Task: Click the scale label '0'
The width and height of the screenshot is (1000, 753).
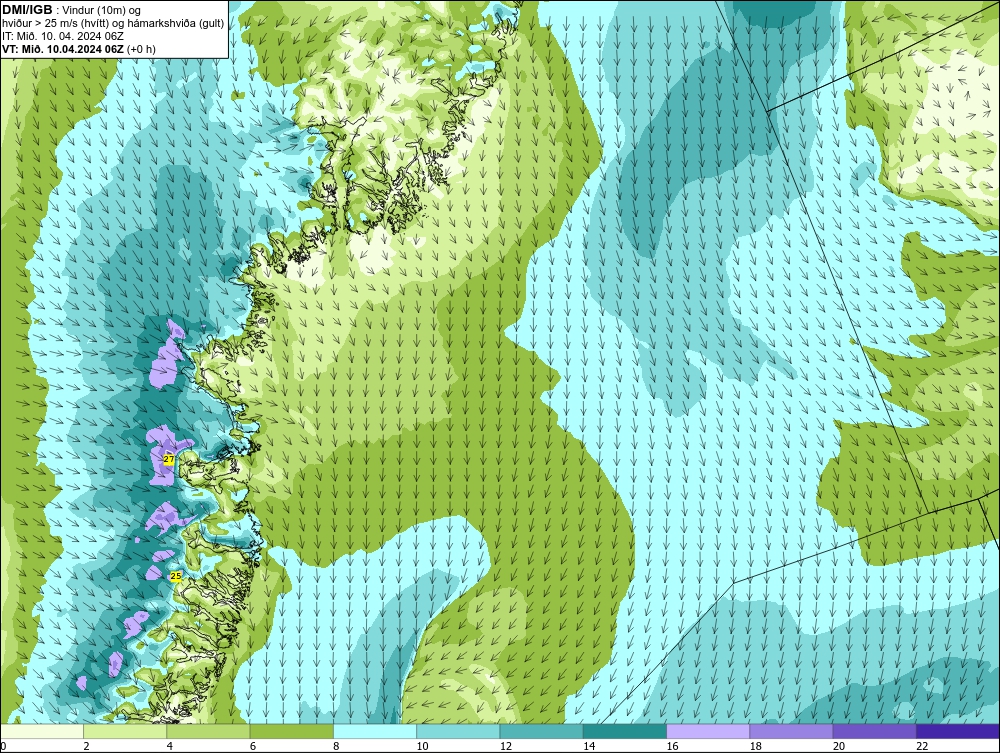Action: coord(3,746)
